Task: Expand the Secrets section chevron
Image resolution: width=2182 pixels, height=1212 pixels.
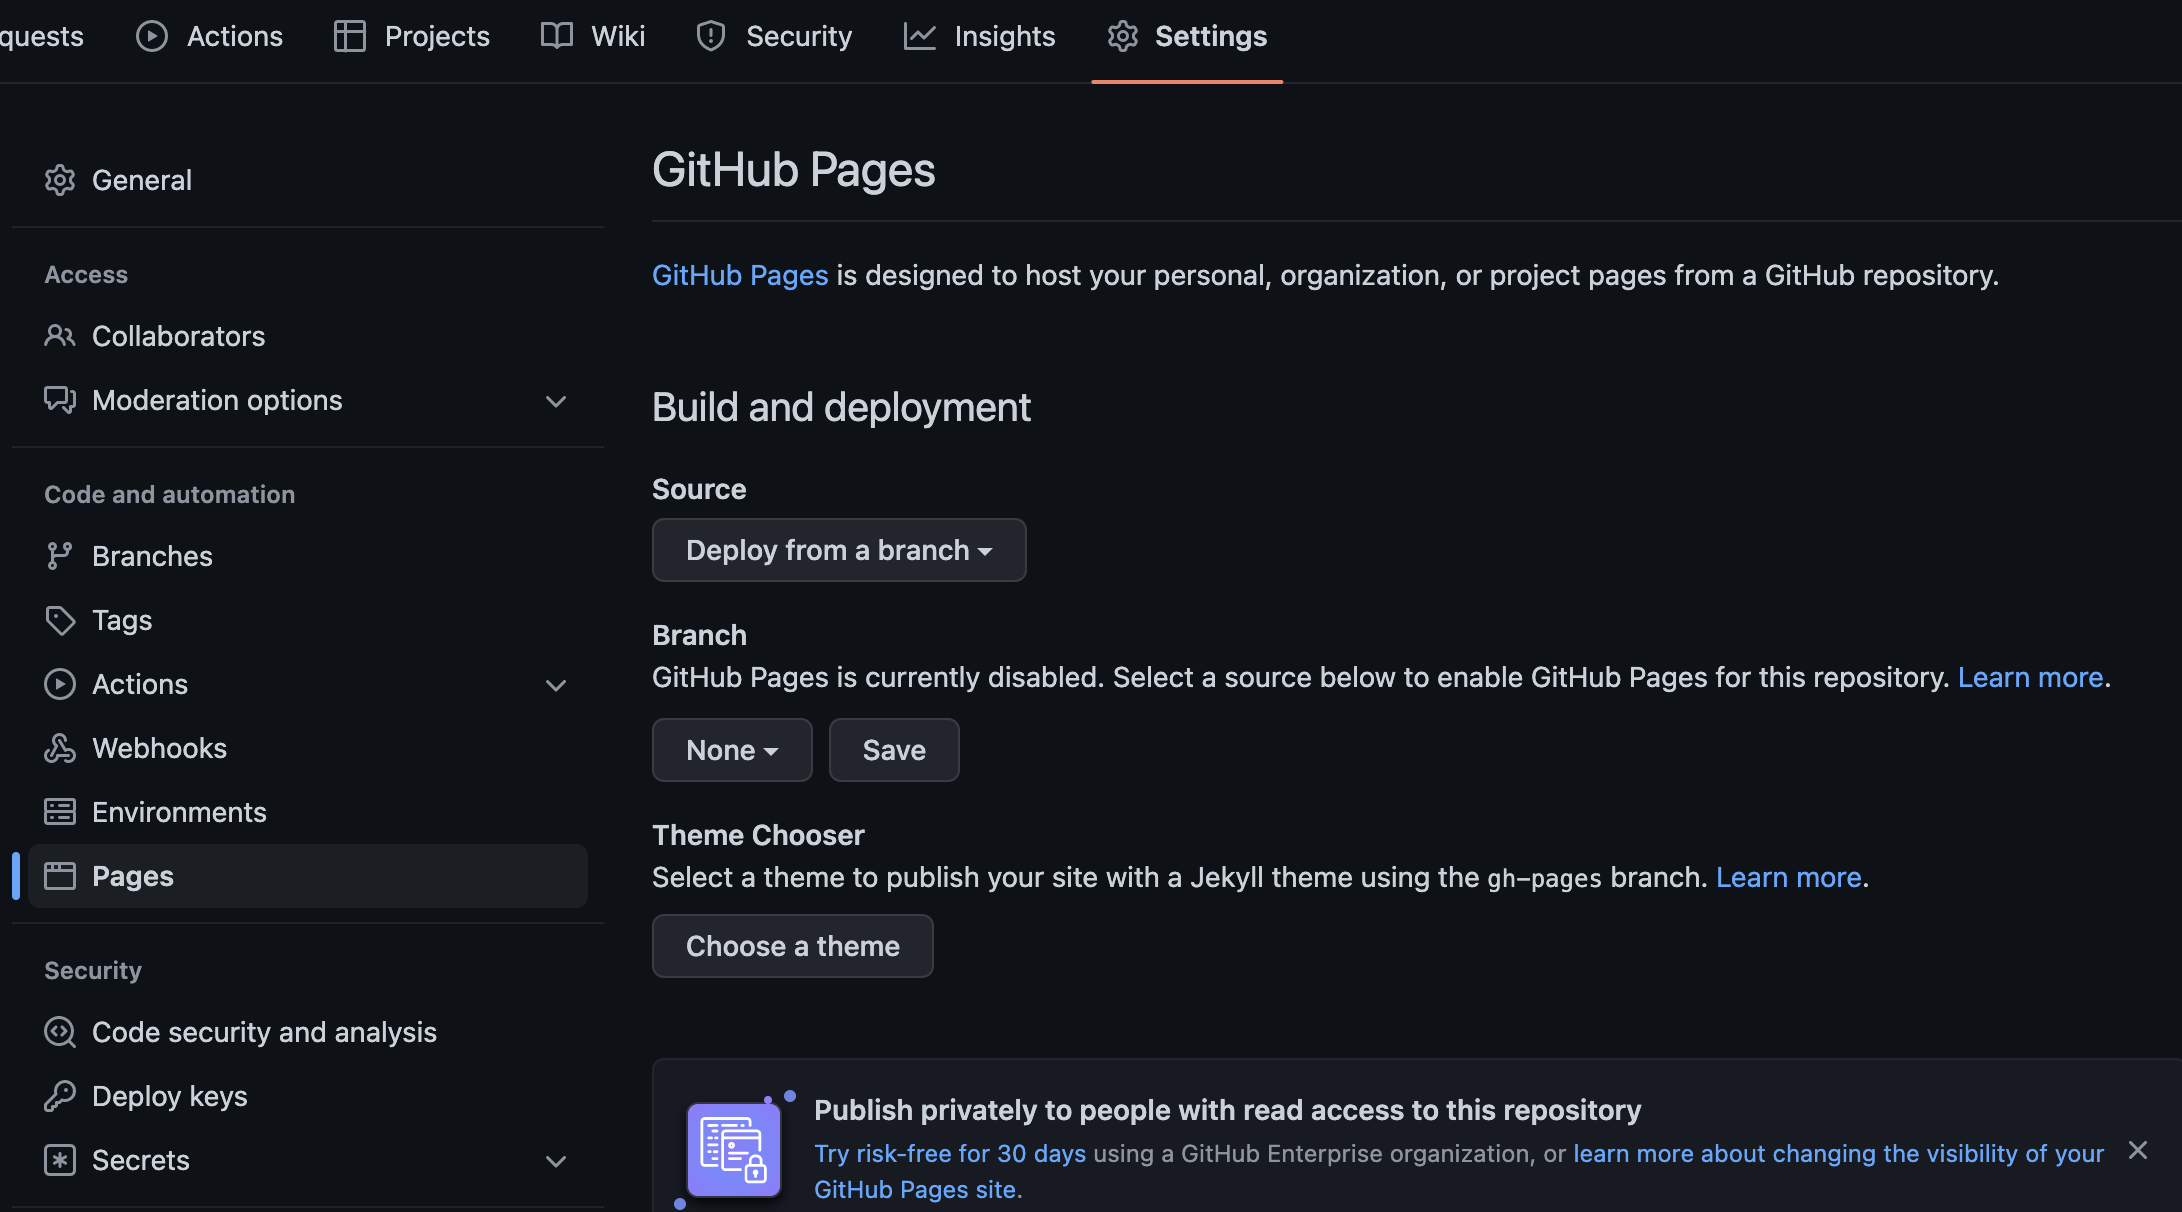Action: pos(556,1161)
